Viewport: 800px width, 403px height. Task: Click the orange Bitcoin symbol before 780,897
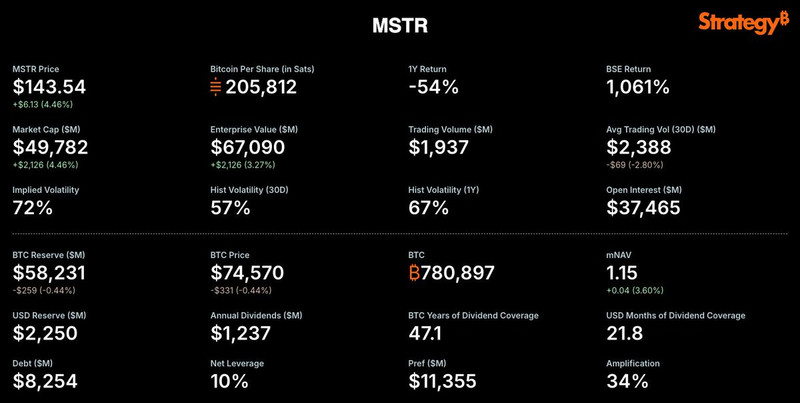416,273
